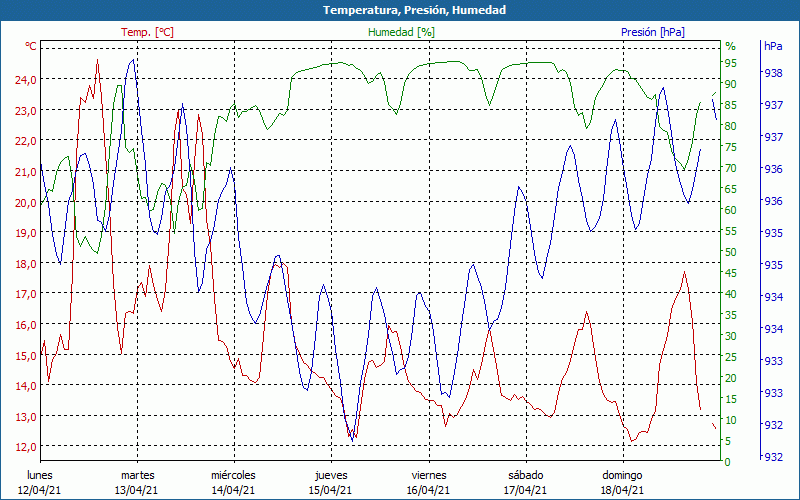
Task: Click the 15 humidity axis value
Action: click(731, 399)
